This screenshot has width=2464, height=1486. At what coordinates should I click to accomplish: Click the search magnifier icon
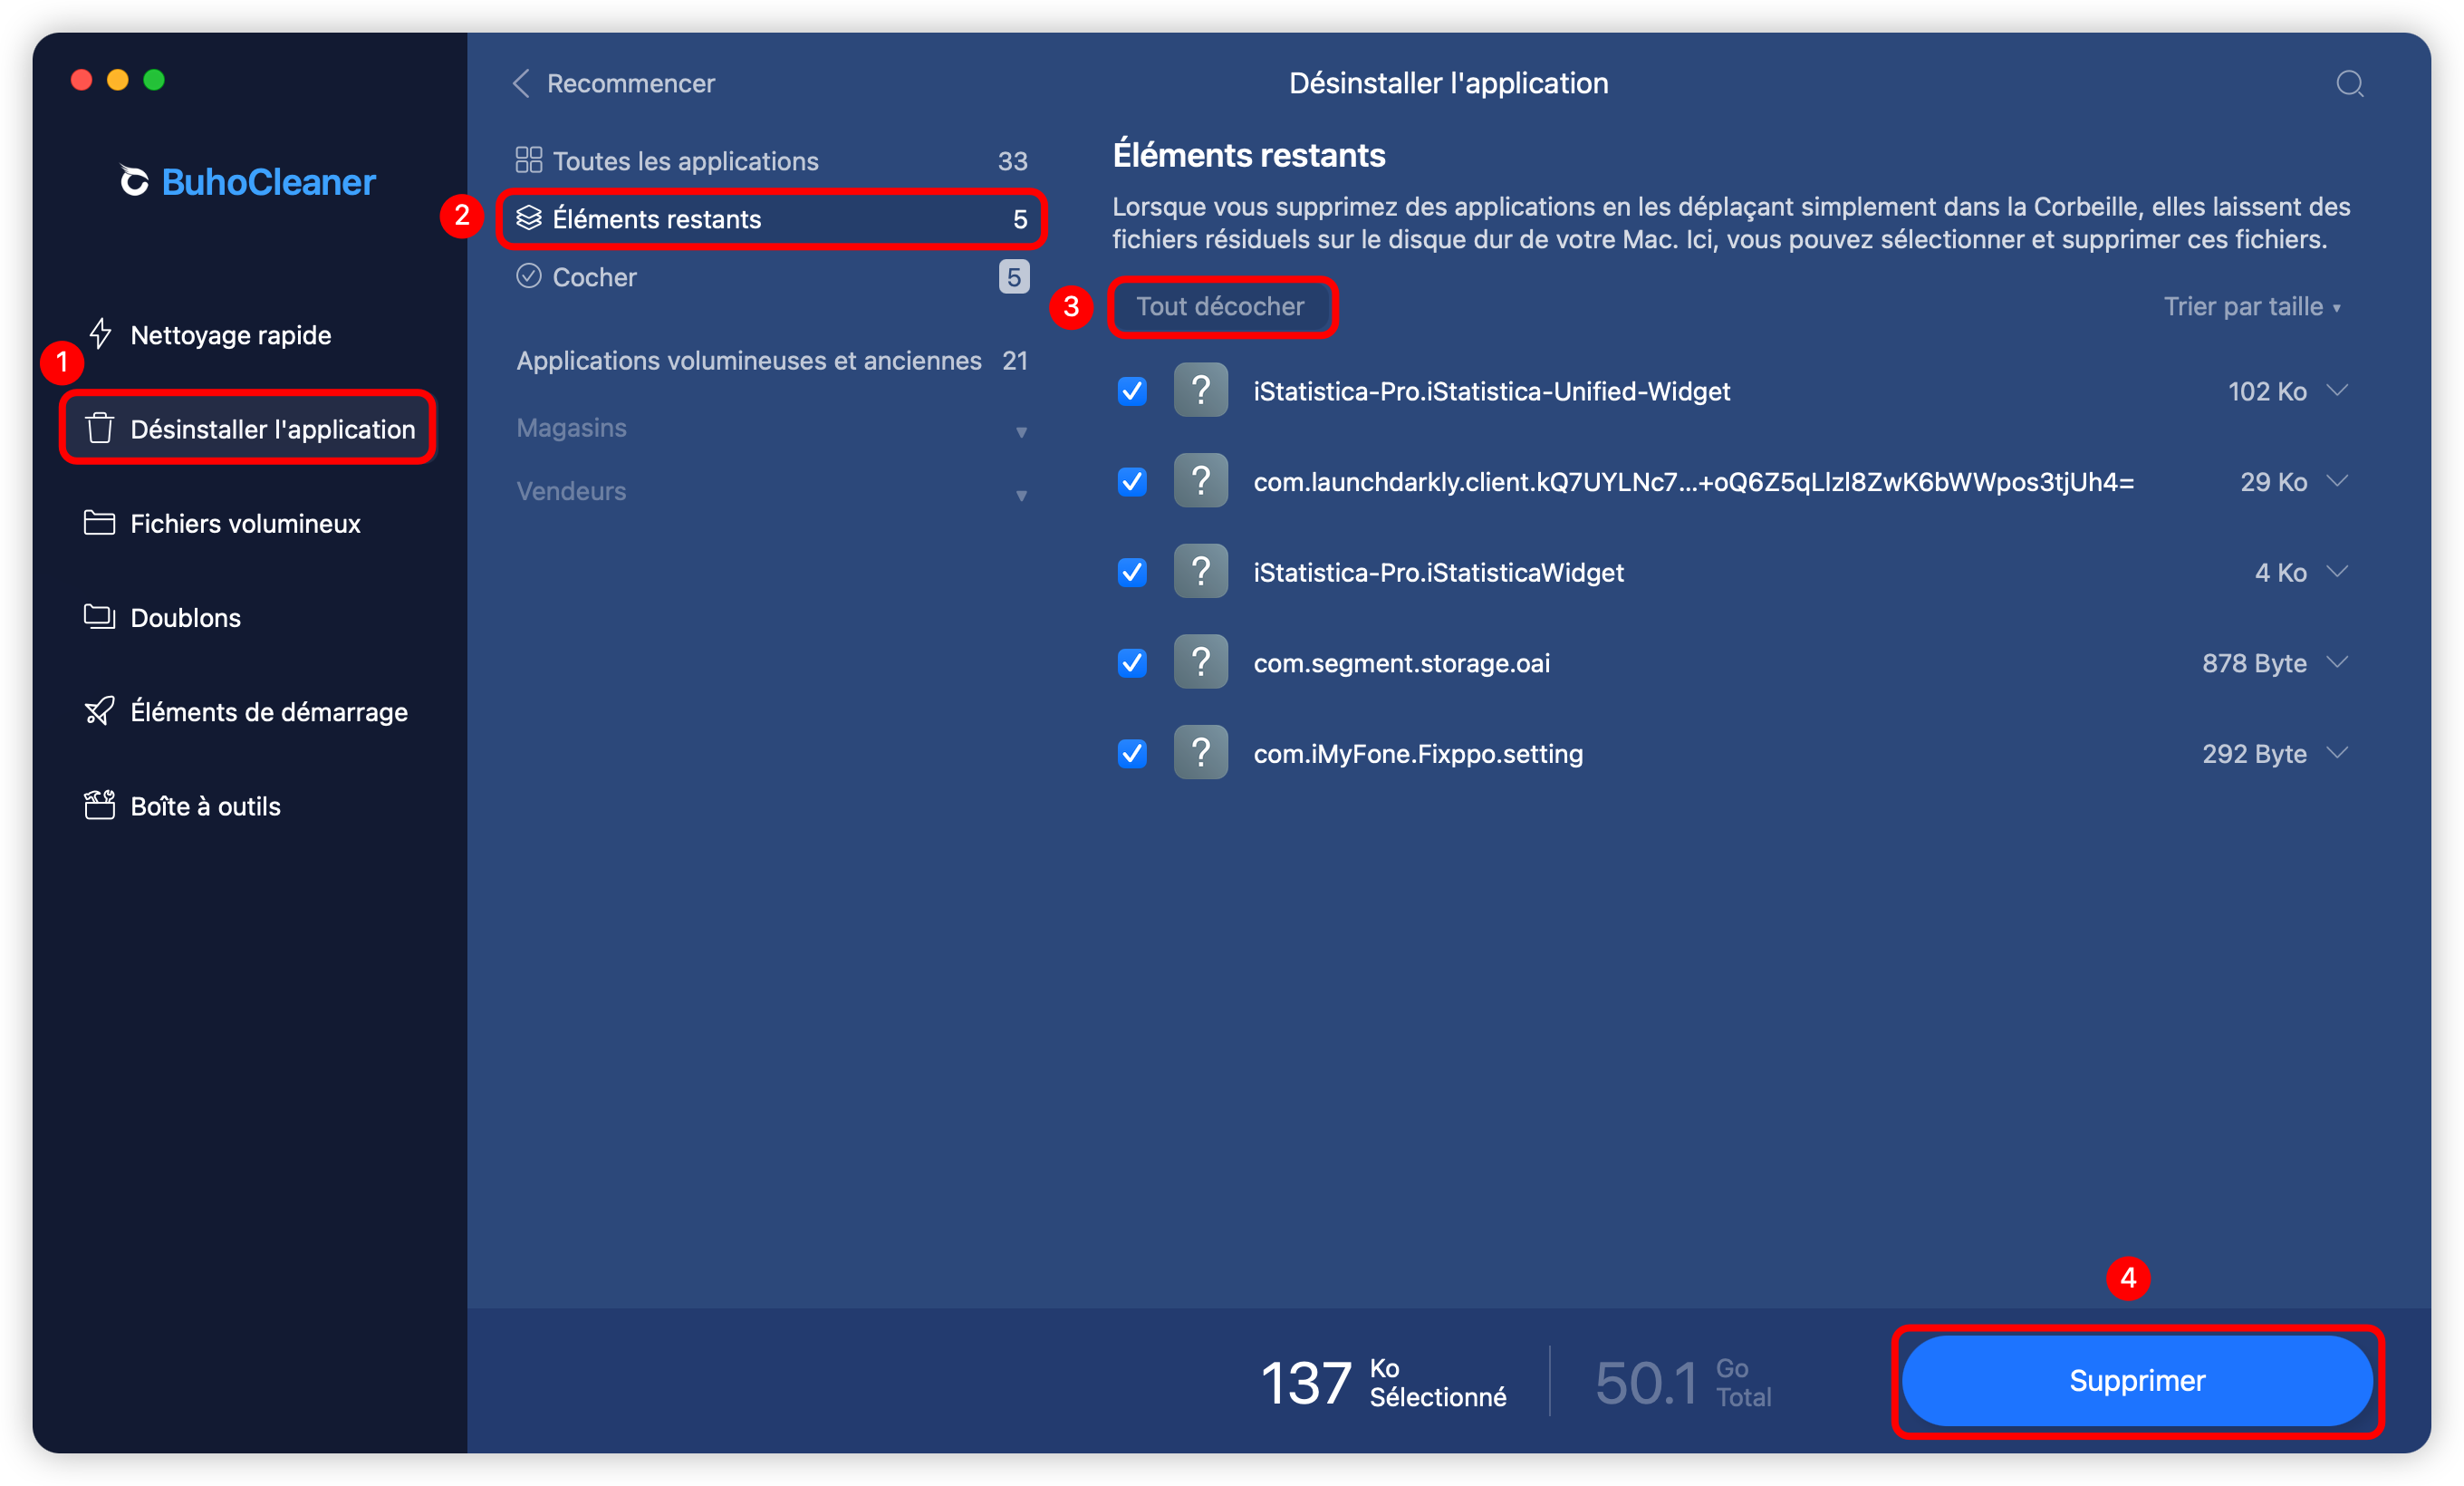(x=2349, y=84)
